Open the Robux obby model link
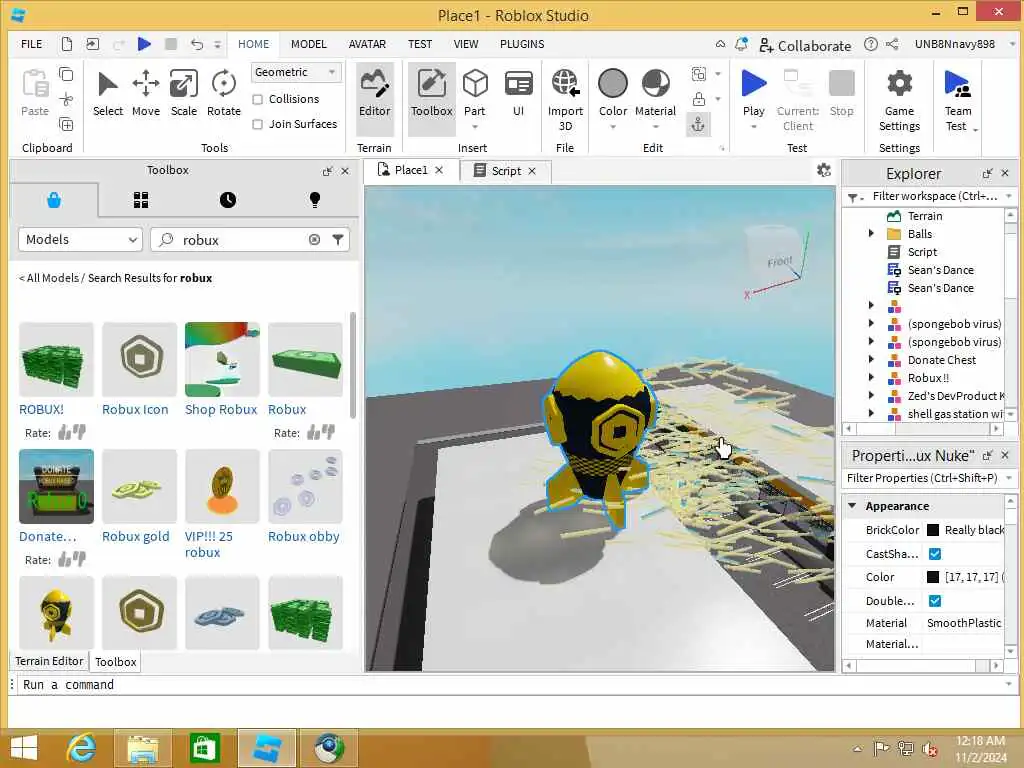 coord(304,536)
